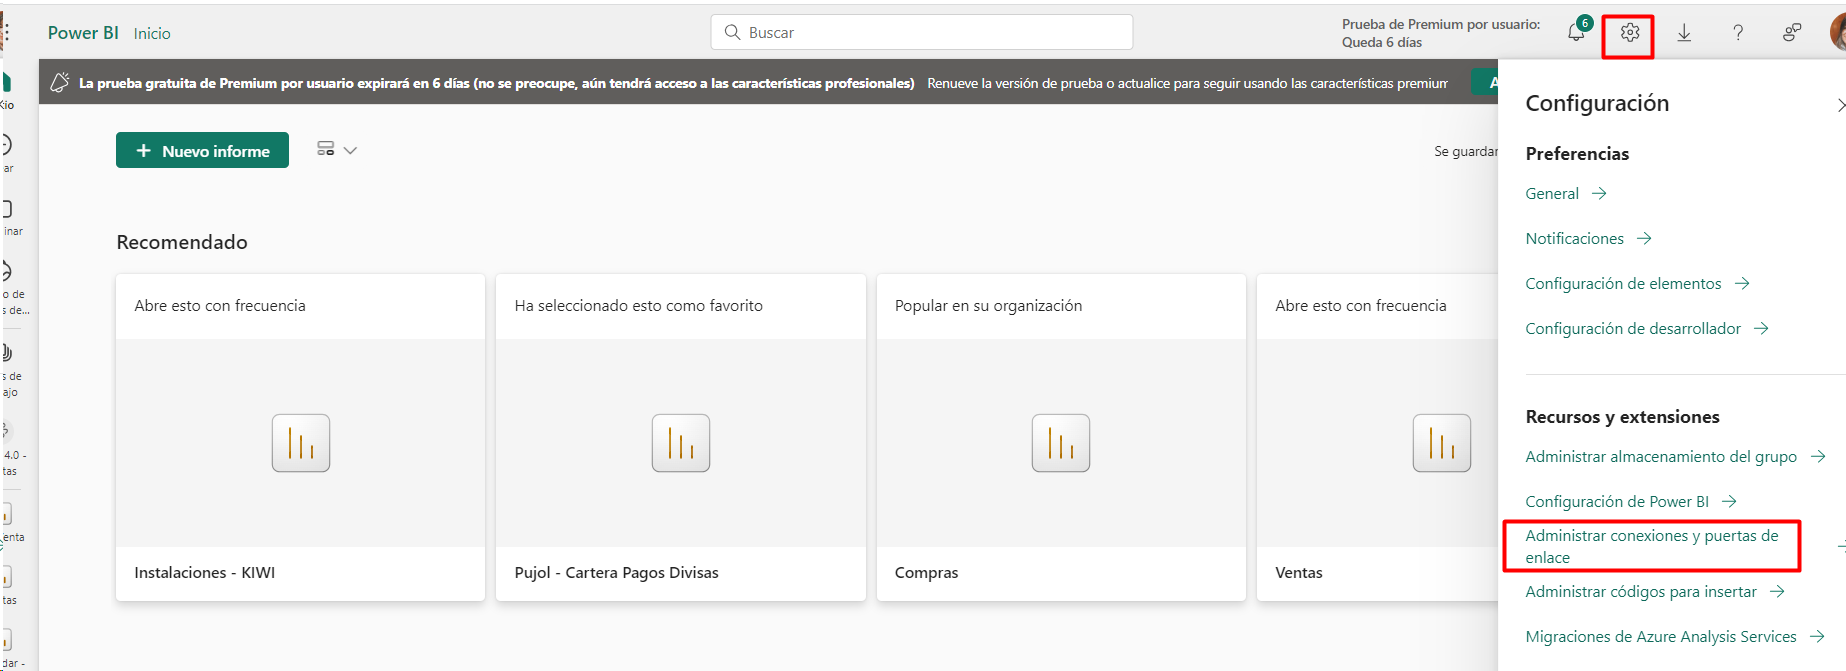Open the notifications bell
This screenshot has height=671, width=1846.
(x=1577, y=32)
